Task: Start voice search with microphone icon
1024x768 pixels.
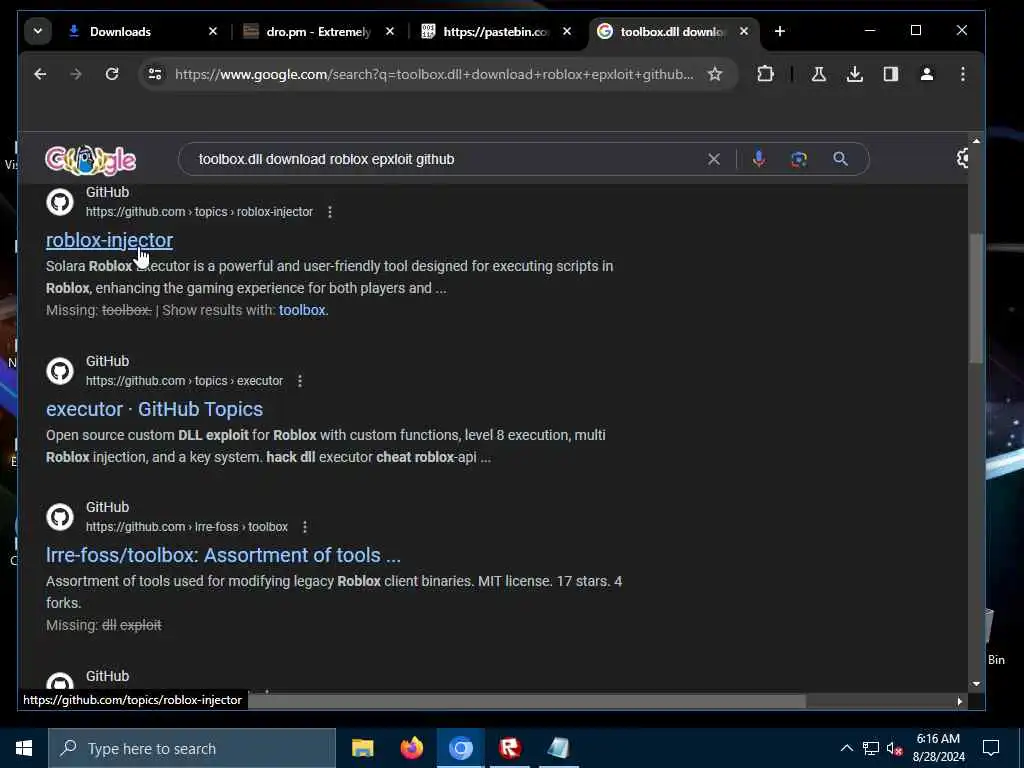Action: pos(759,159)
